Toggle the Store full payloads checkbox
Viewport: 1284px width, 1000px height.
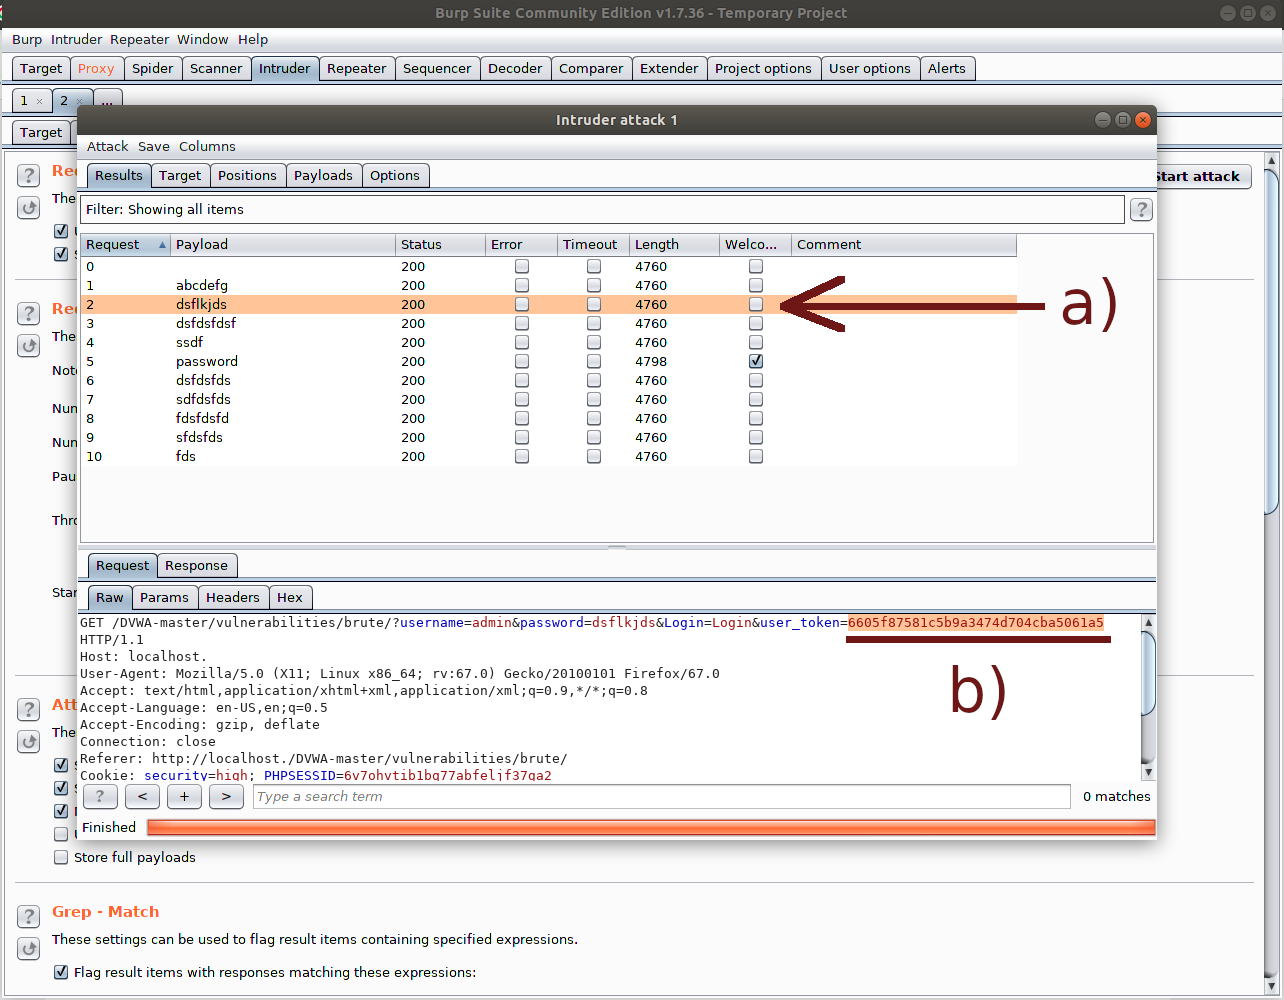61,857
